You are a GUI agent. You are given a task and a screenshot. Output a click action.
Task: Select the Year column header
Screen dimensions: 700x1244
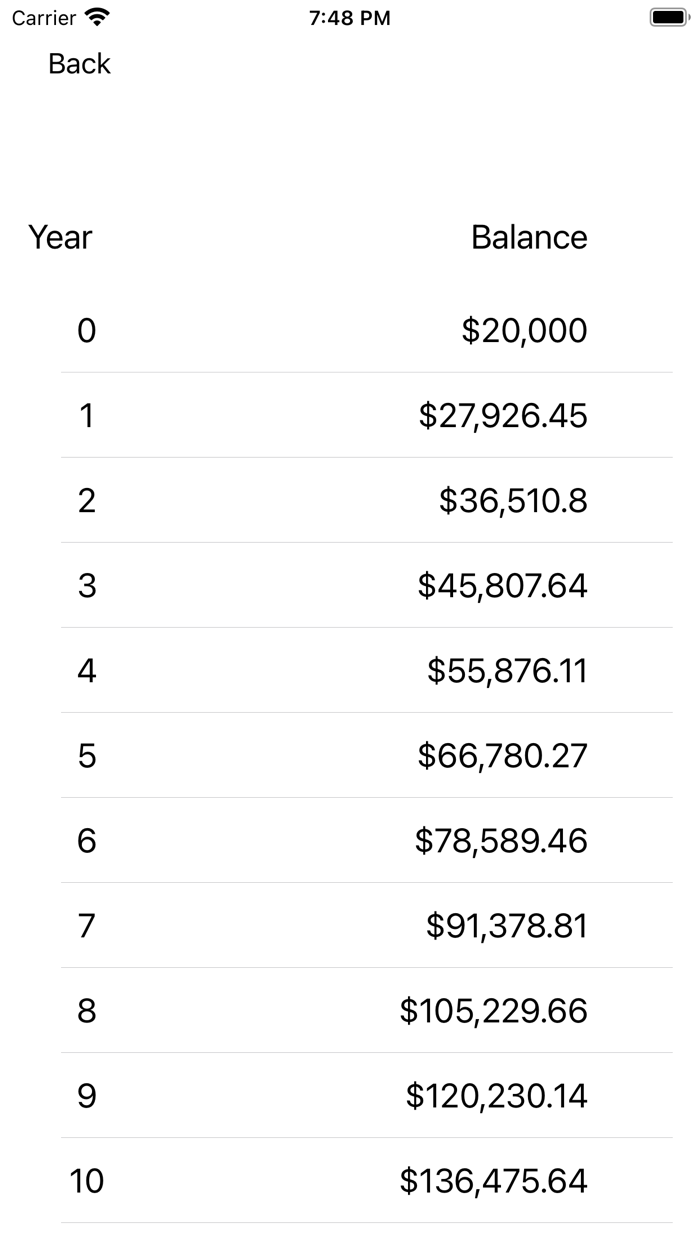coord(60,237)
